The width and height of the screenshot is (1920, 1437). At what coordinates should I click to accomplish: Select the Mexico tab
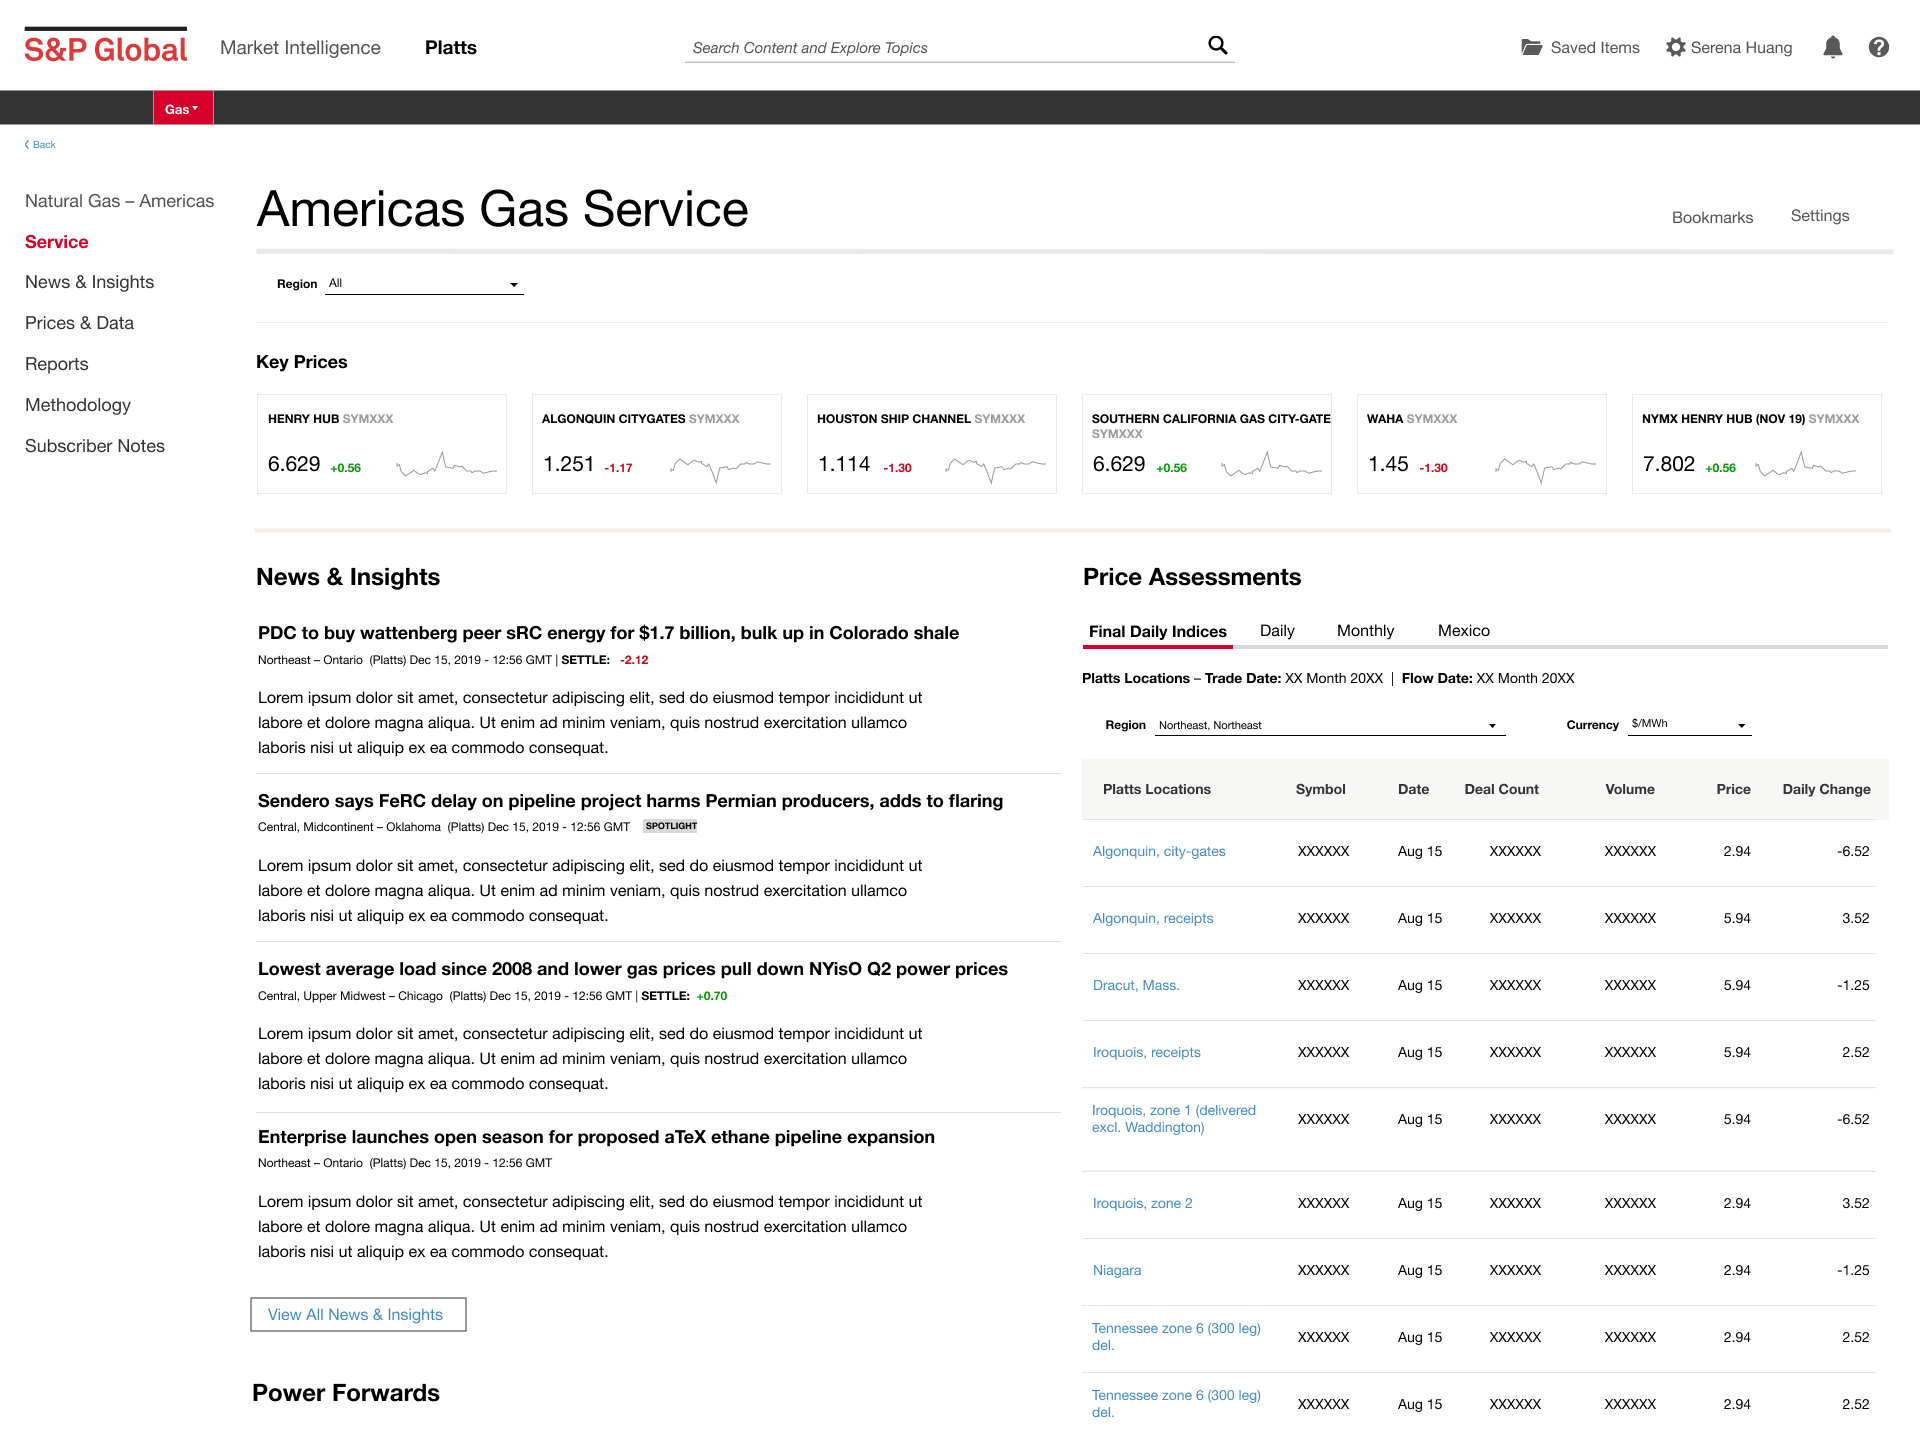1463,631
